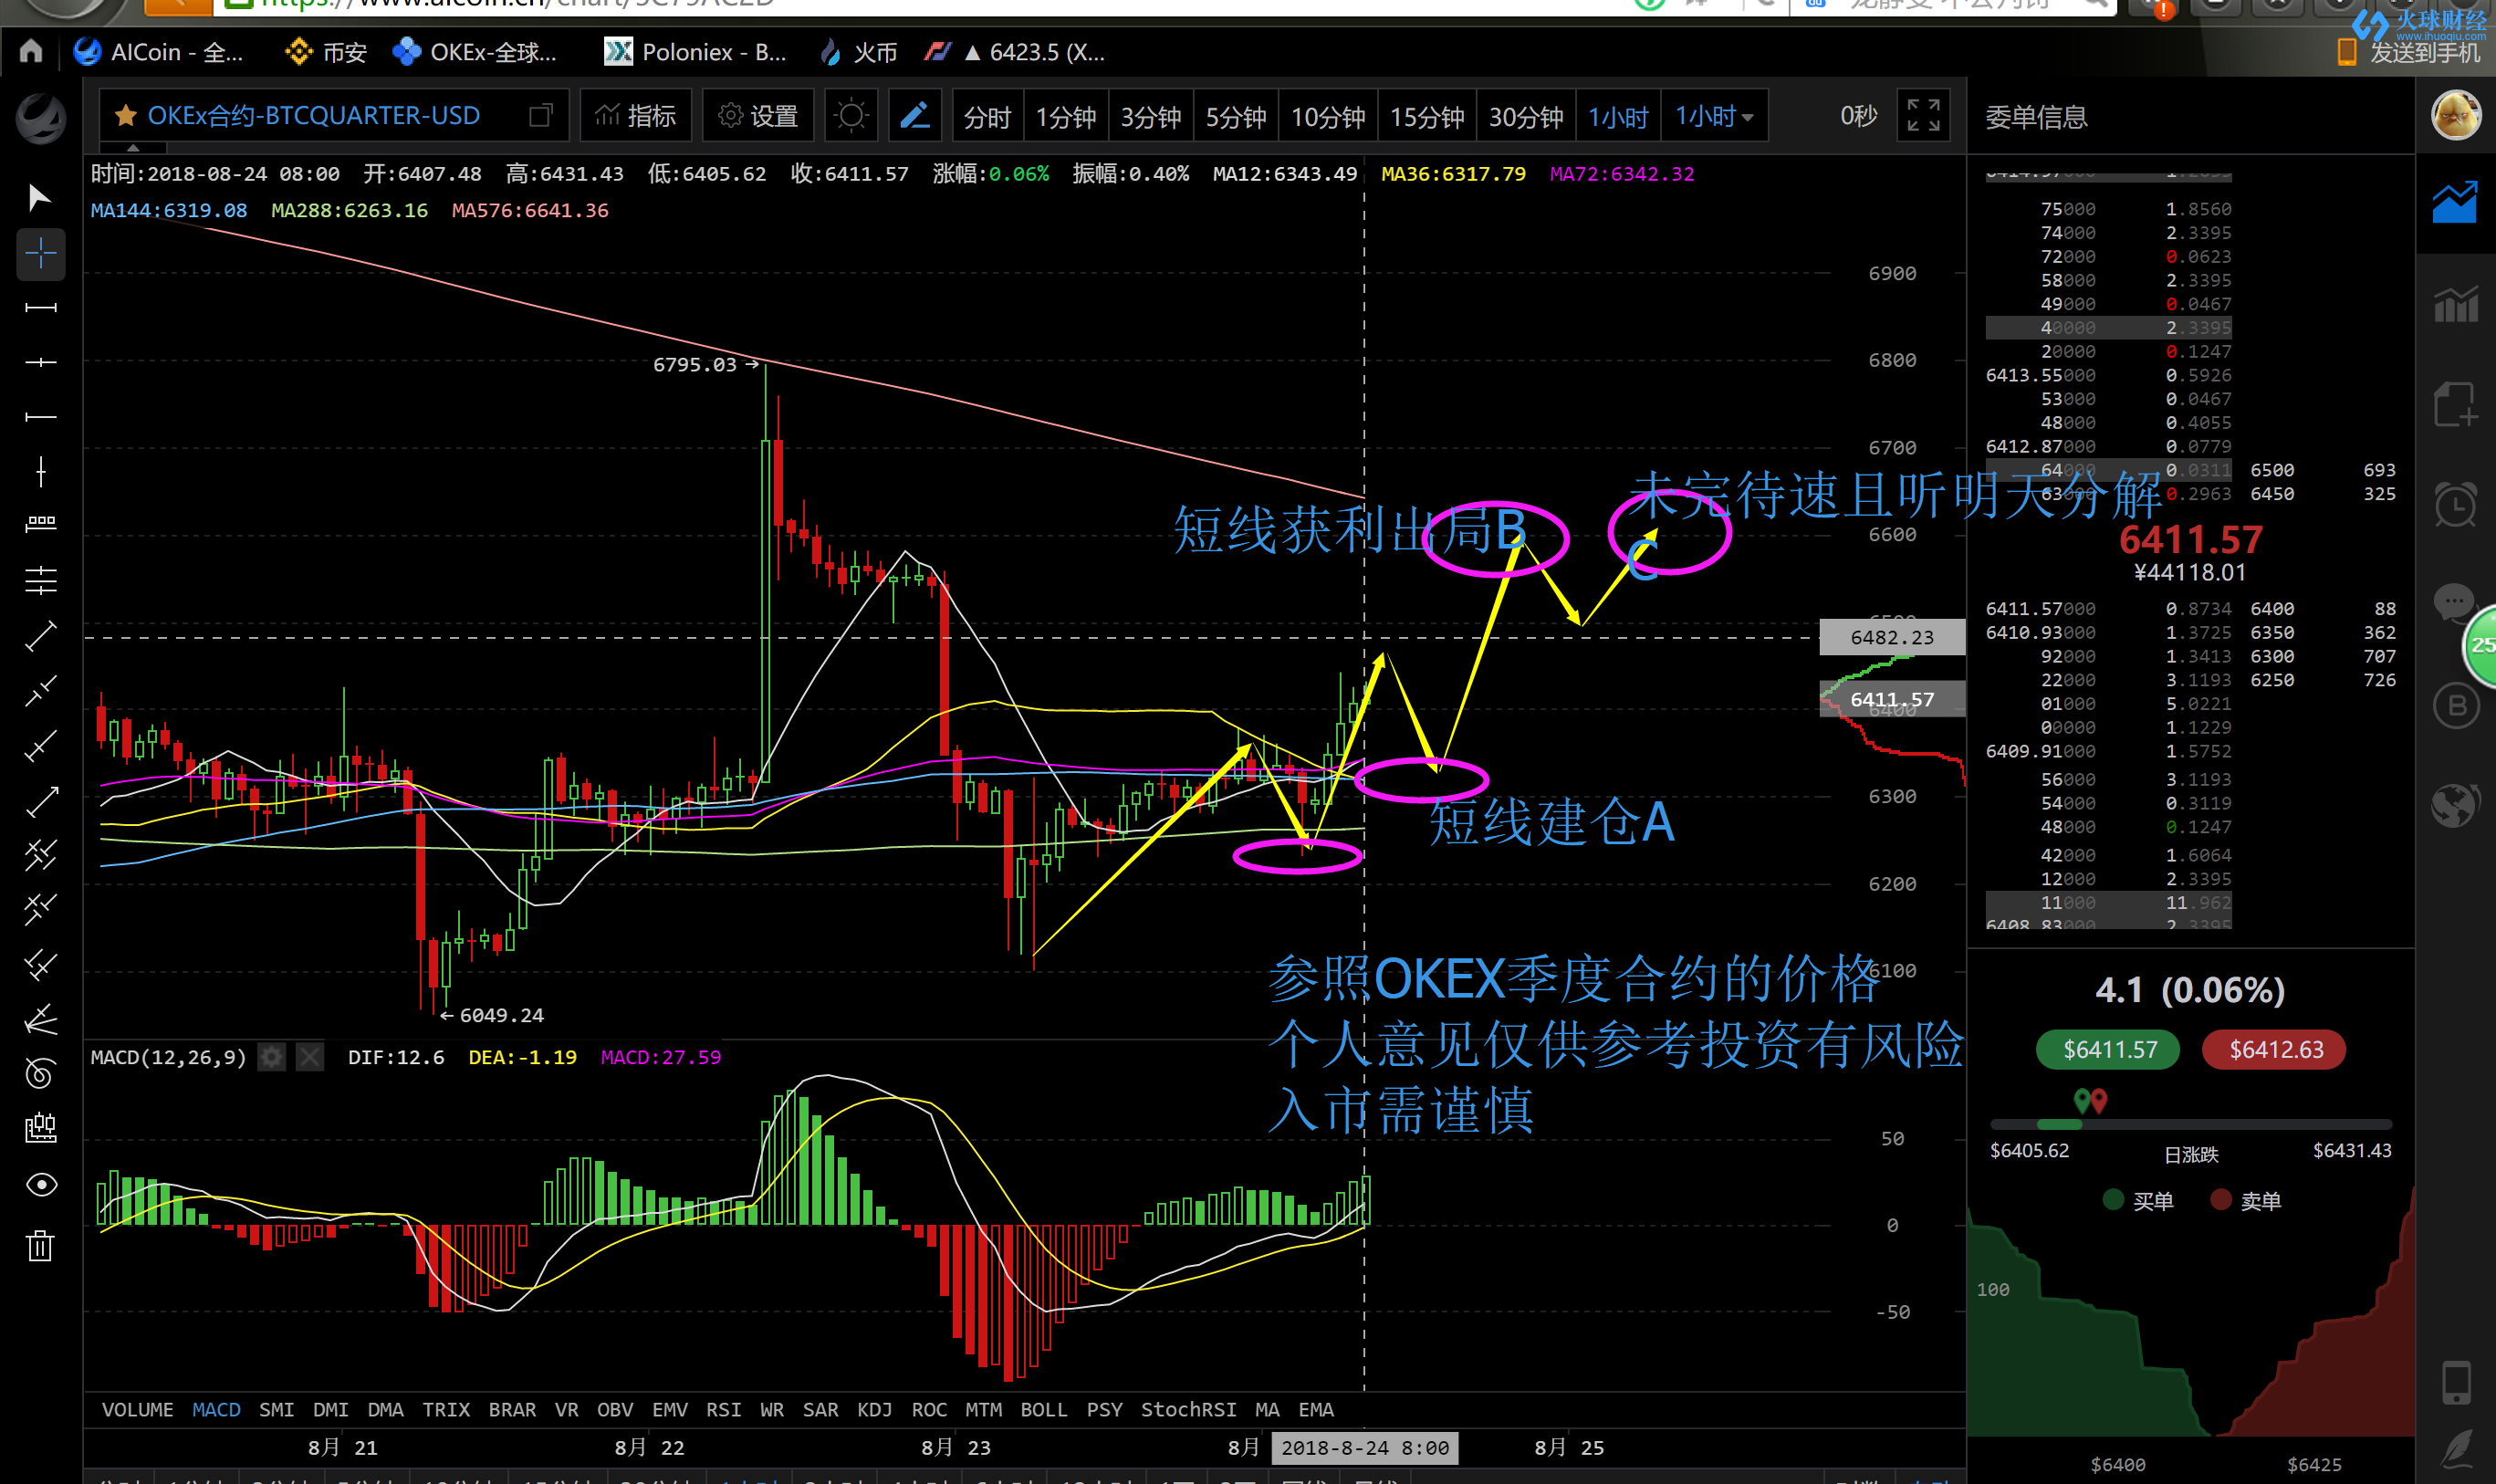Expand the 1小时 interval dropdown
The height and width of the screenshot is (1484, 2496).
(1714, 117)
